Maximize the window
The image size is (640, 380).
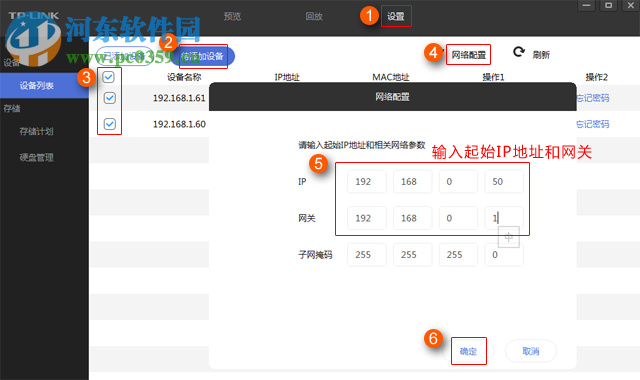tap(608, 5)
